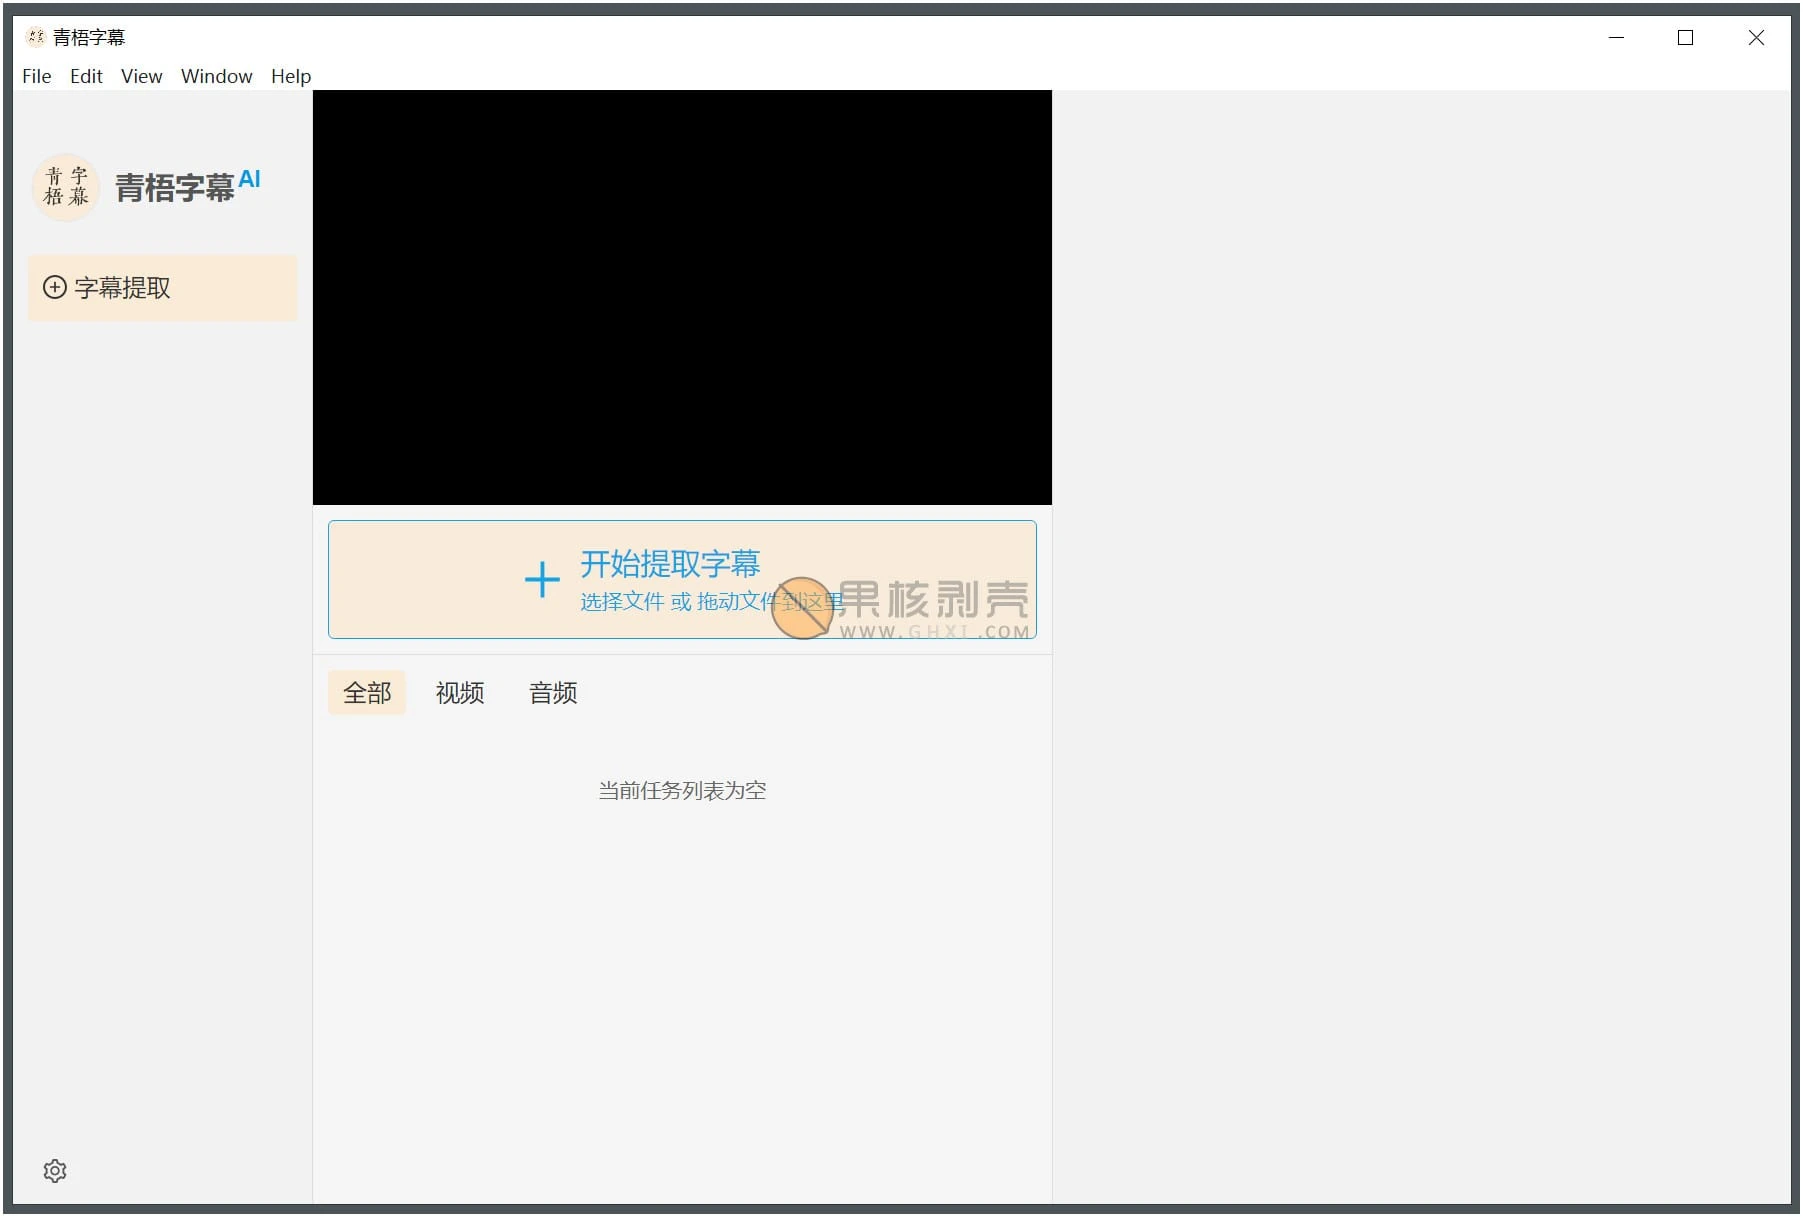Open the View menu
Viewport: 1803px width, 1217px height.
(141, 76)
